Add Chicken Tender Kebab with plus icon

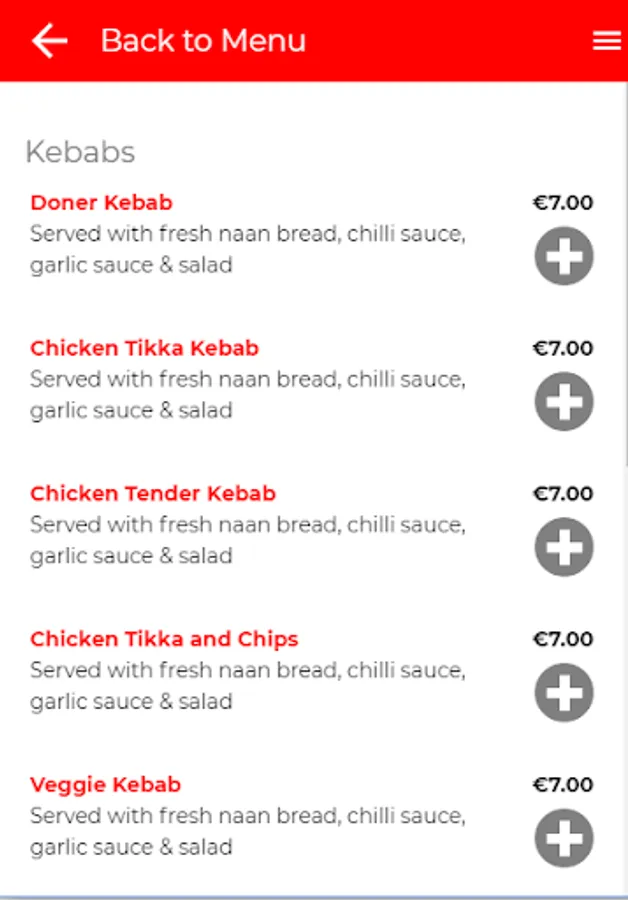coord(564,546)
